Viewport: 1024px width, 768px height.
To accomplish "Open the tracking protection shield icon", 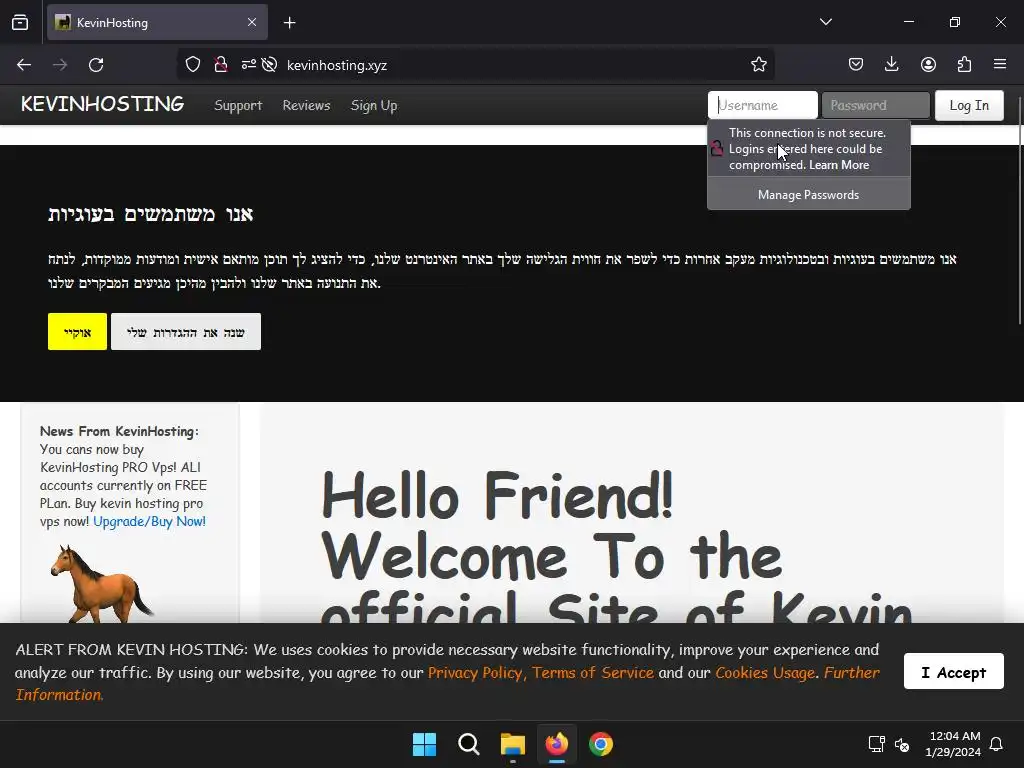I will [193, 65].
